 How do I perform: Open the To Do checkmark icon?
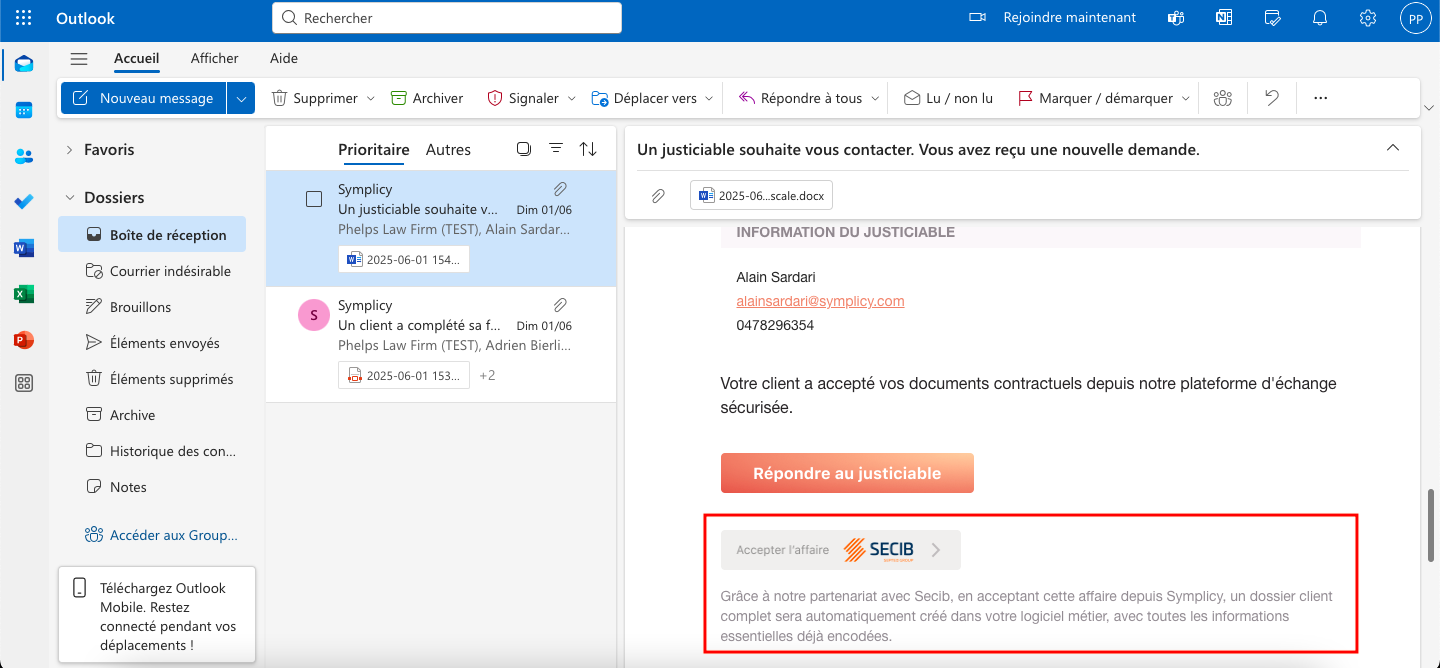(x=24, y=202)
